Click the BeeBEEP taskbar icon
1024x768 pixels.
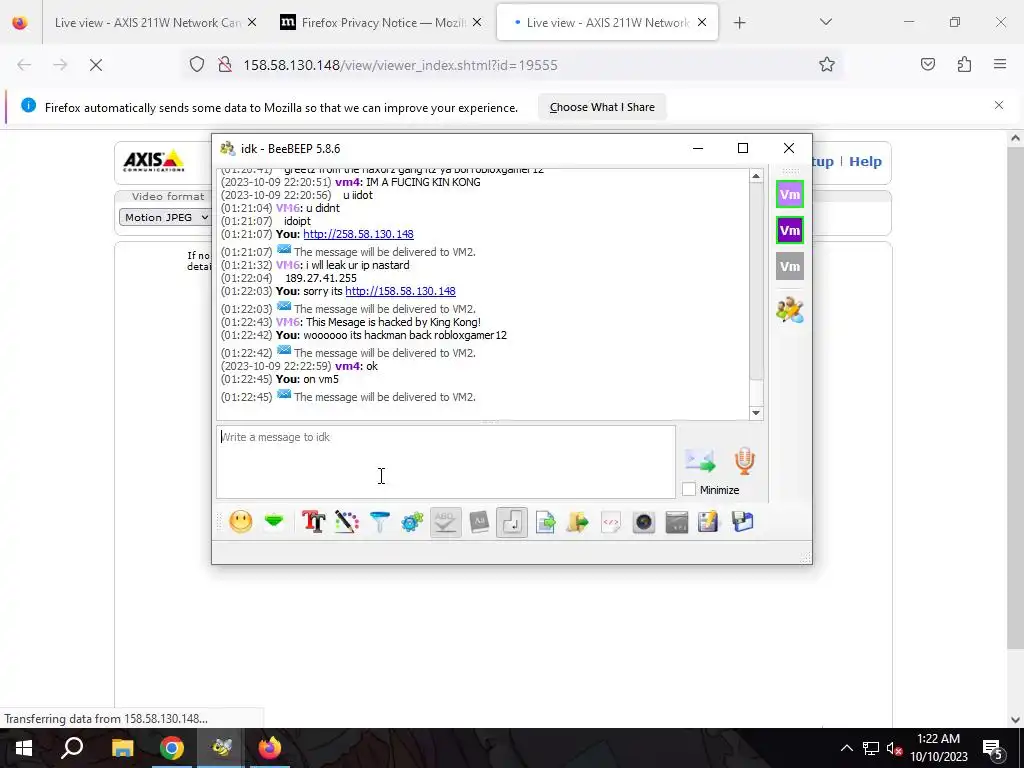point(221,748)
